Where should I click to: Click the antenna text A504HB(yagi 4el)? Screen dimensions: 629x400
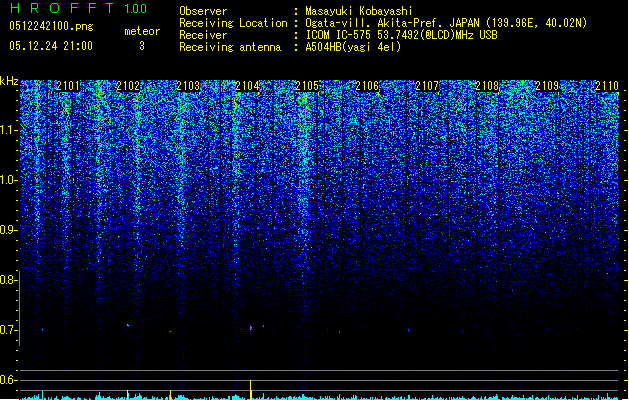coord(353,47)
